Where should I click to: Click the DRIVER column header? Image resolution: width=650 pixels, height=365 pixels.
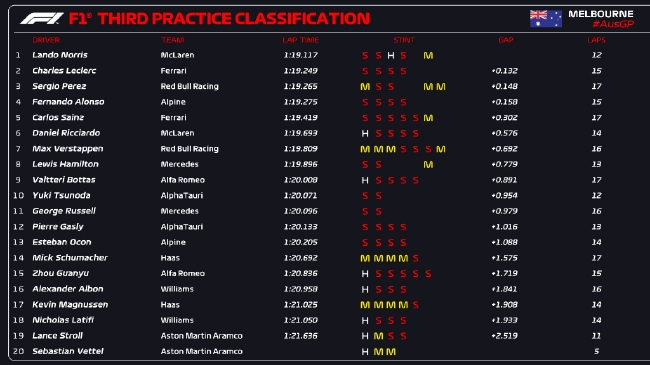pos(46,40)
